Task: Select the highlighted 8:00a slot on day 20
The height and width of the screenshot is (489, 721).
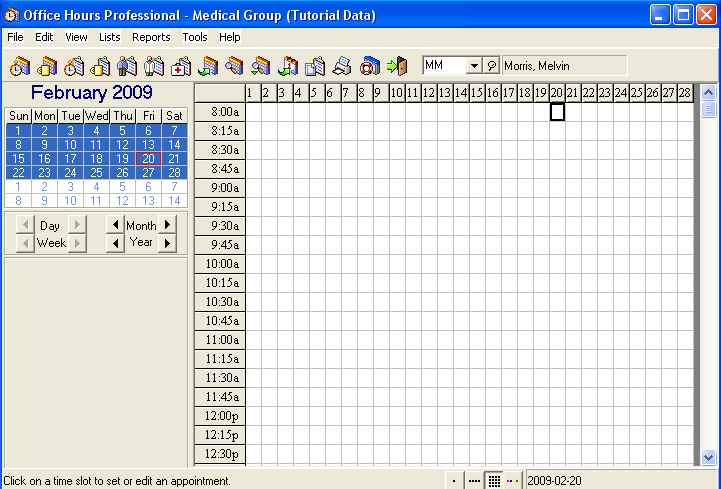Action: [x=557, y=112]
